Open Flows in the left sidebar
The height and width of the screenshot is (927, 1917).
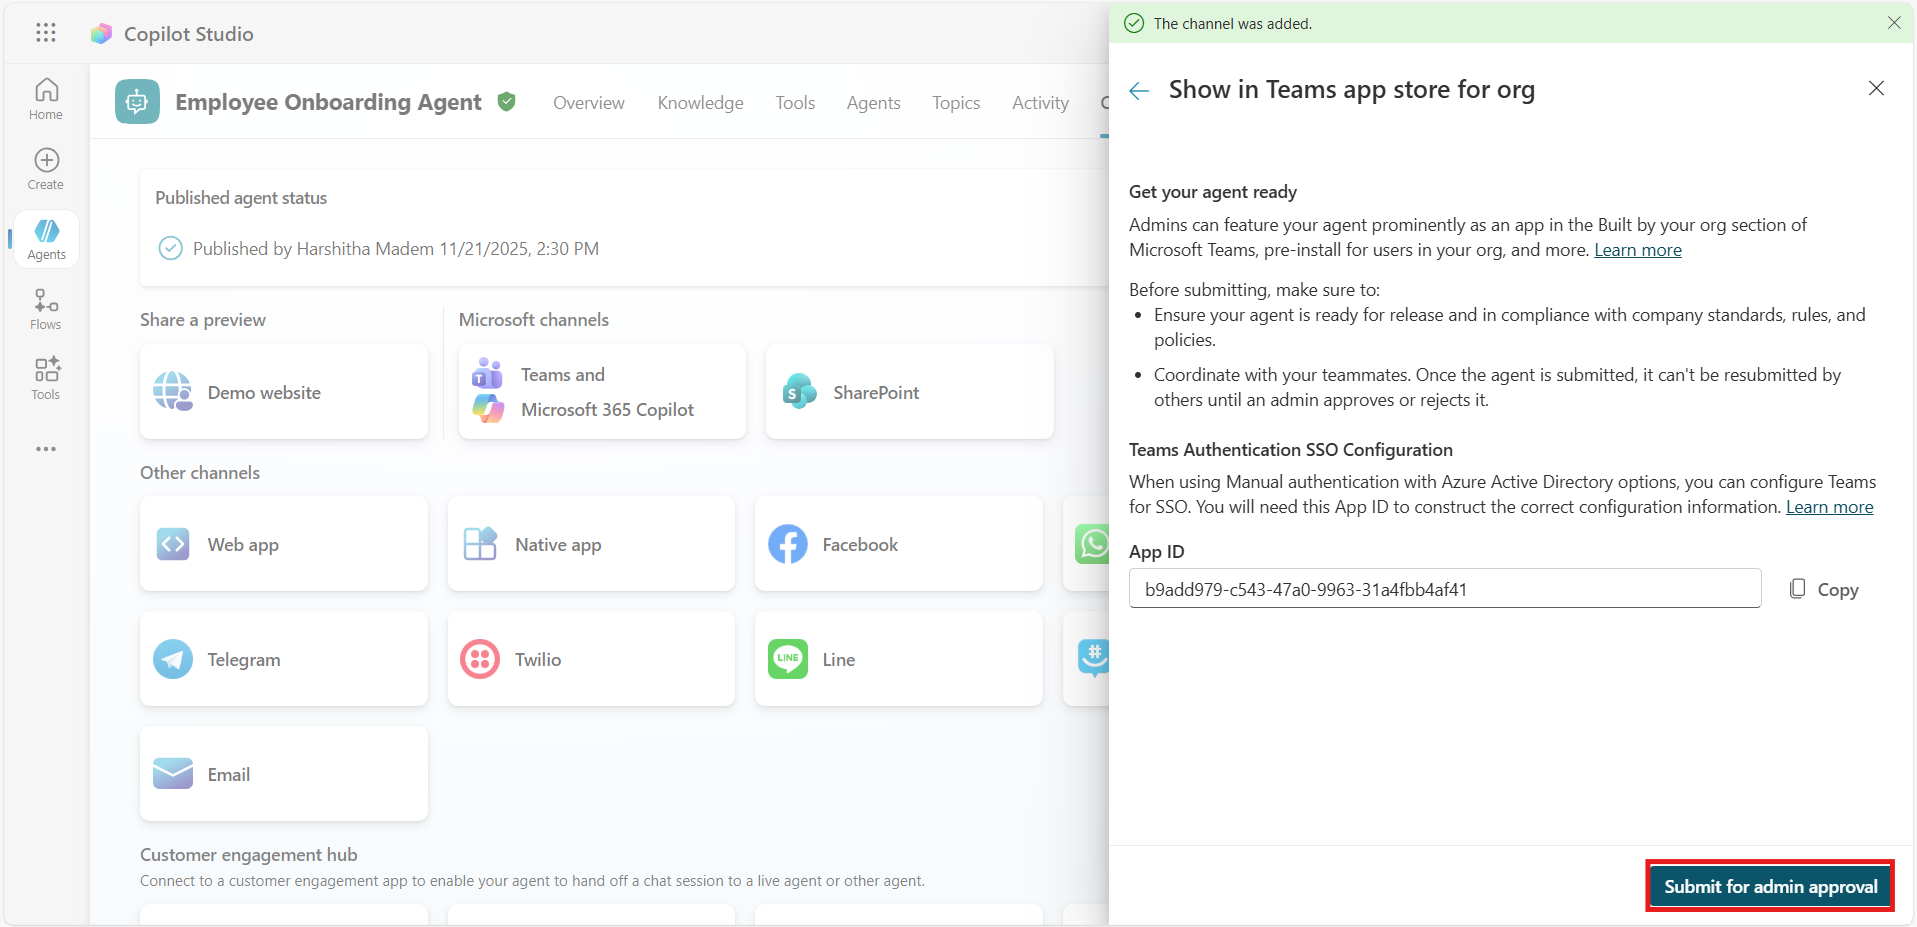point(46,309)
